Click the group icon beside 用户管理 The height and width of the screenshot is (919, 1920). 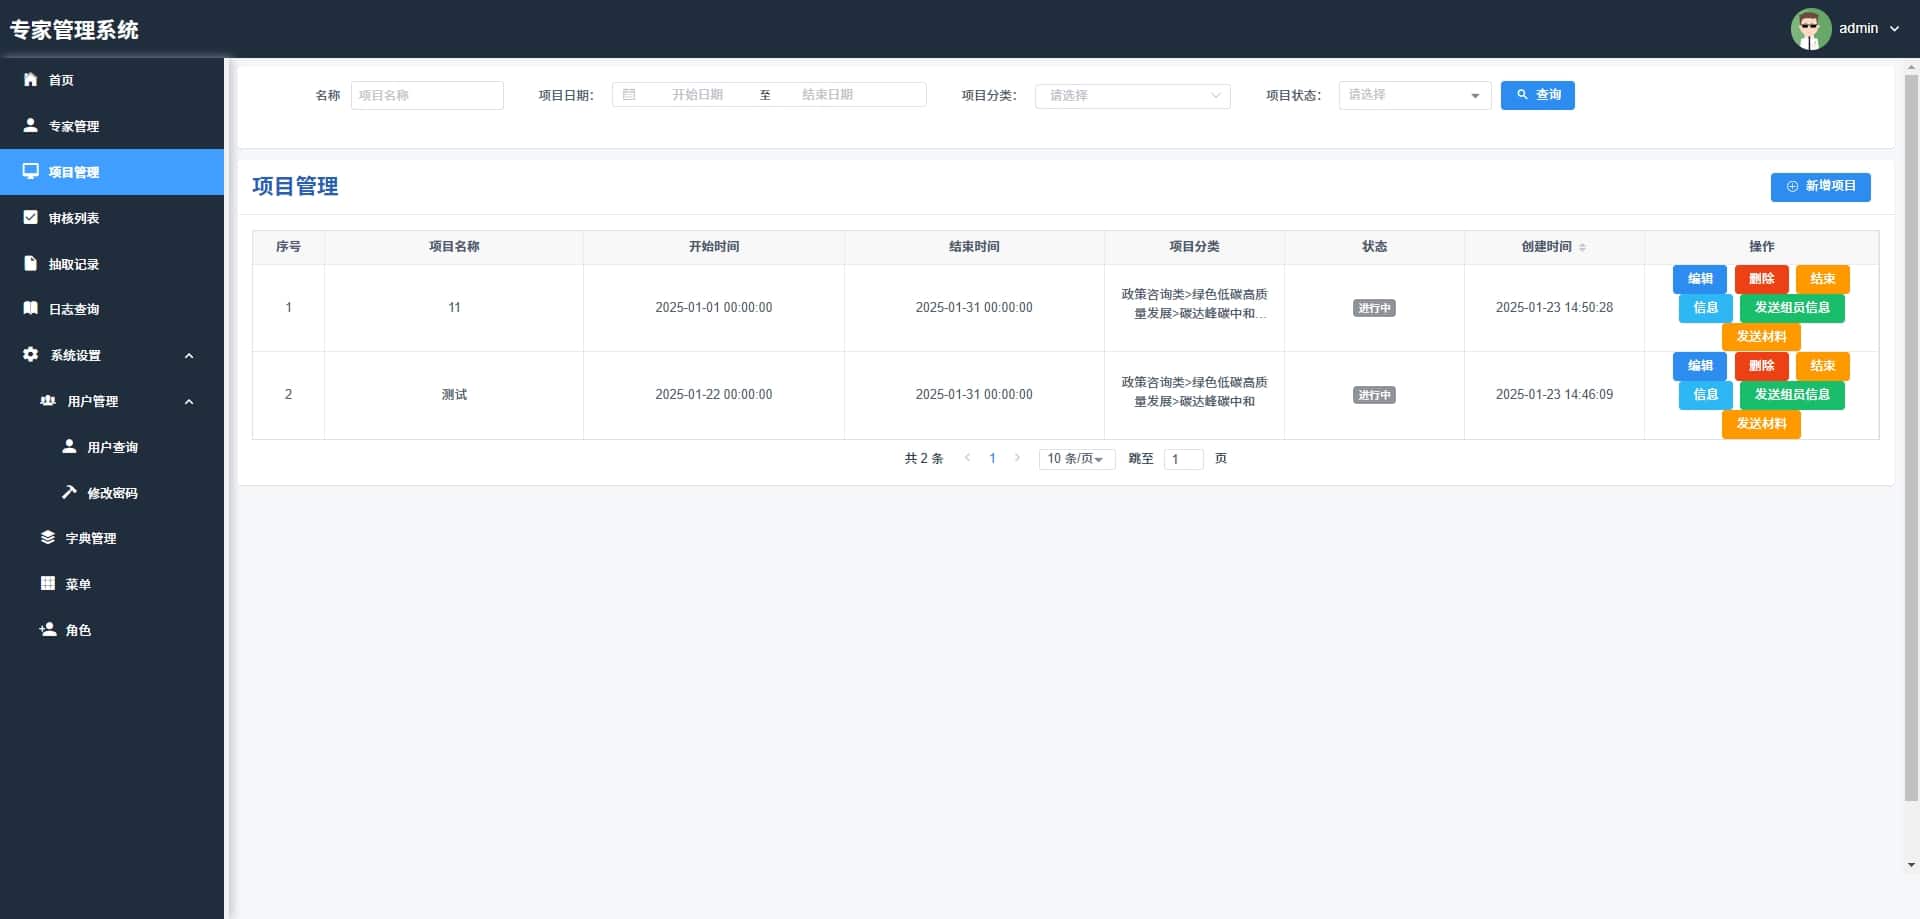click(47, 401)
